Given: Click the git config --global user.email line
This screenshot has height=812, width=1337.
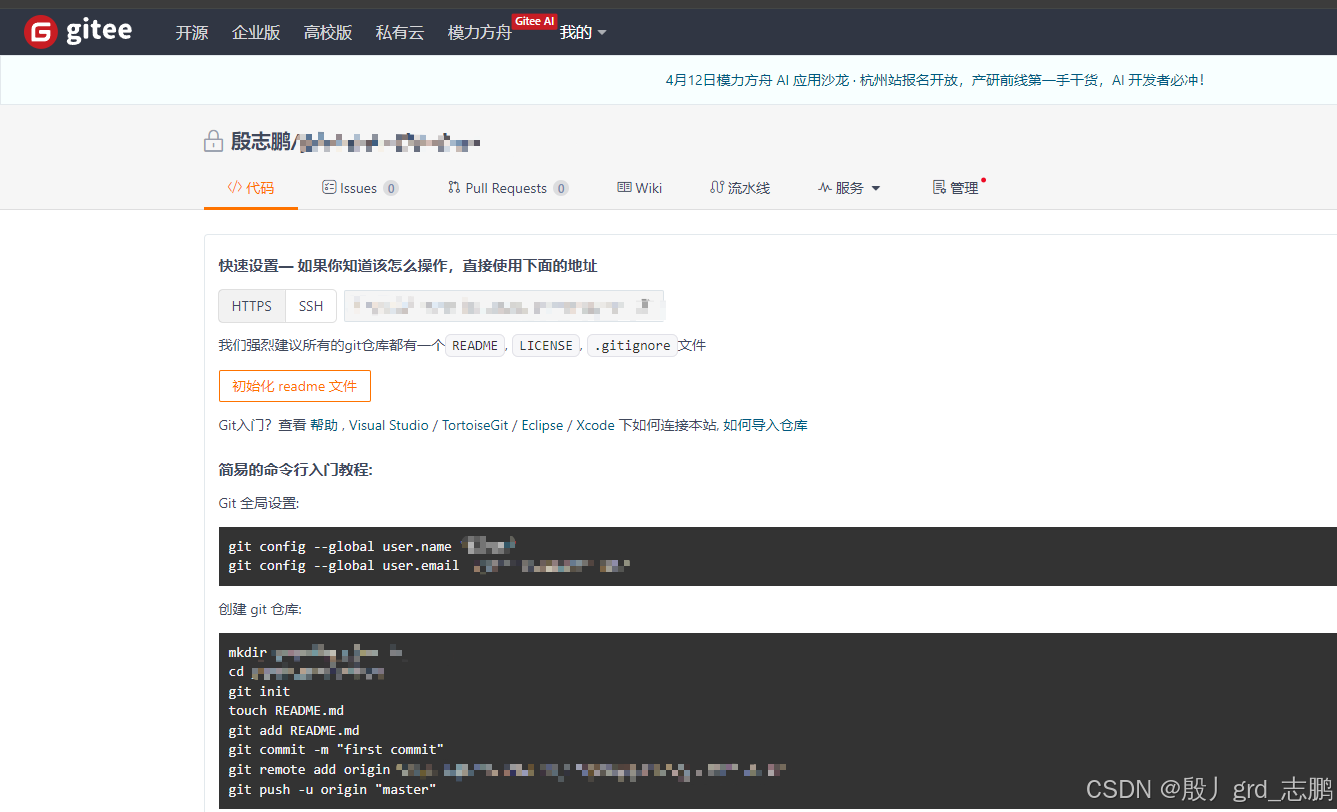Looking at the screenshot, I should pyautogui.click(x=429, y=566).
